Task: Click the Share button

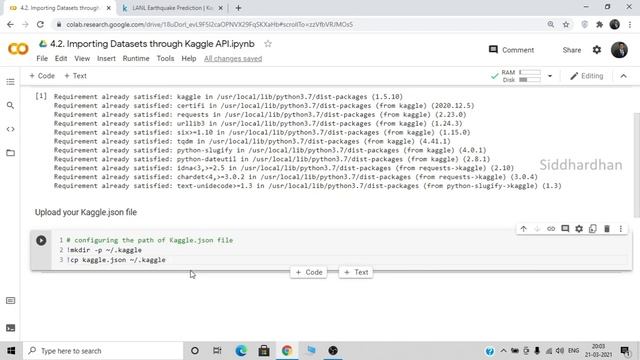Action: click(571, 50)
